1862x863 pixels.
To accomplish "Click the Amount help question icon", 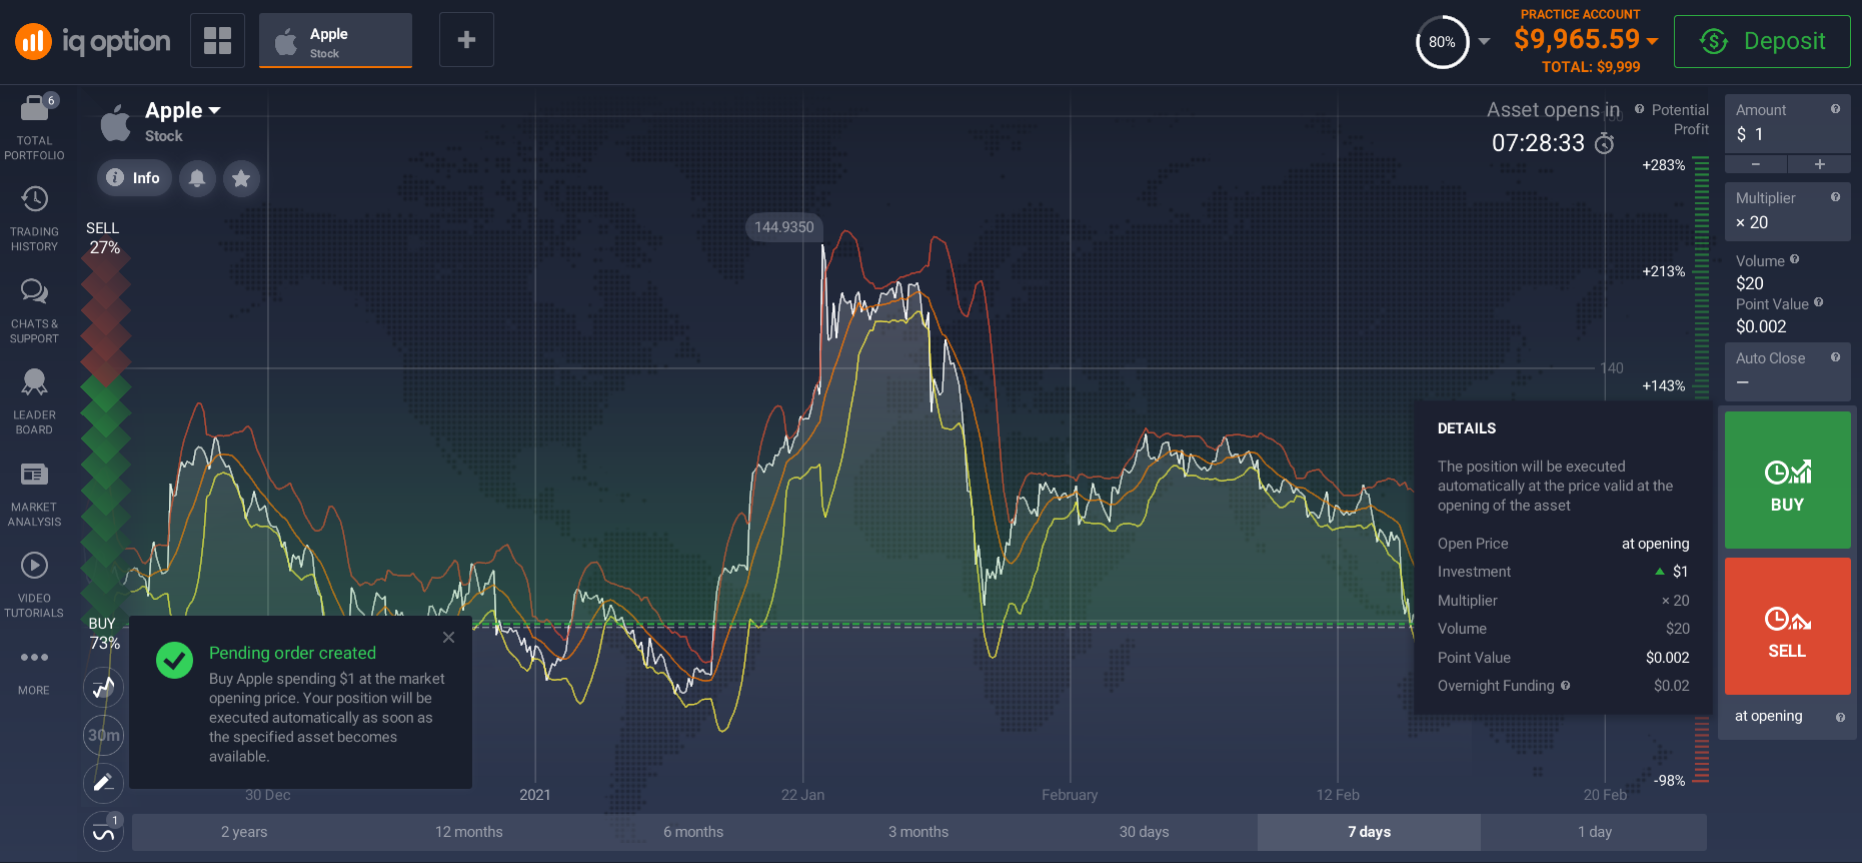I will (x=1835, y=109).
